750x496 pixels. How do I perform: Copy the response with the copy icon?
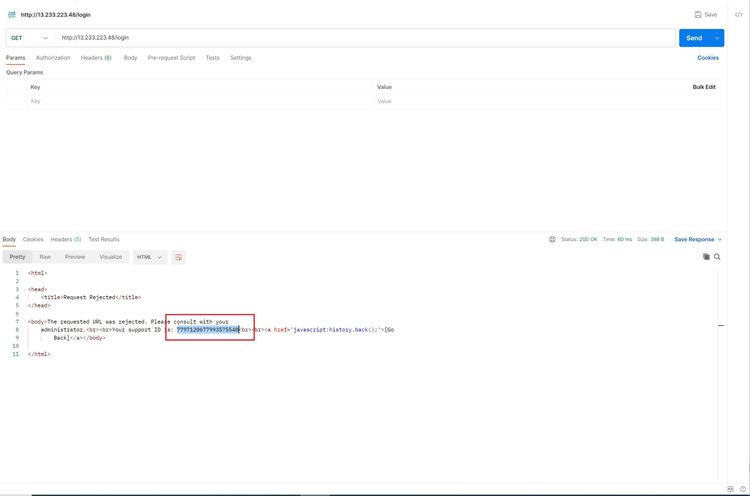click(x=706, y=257)
